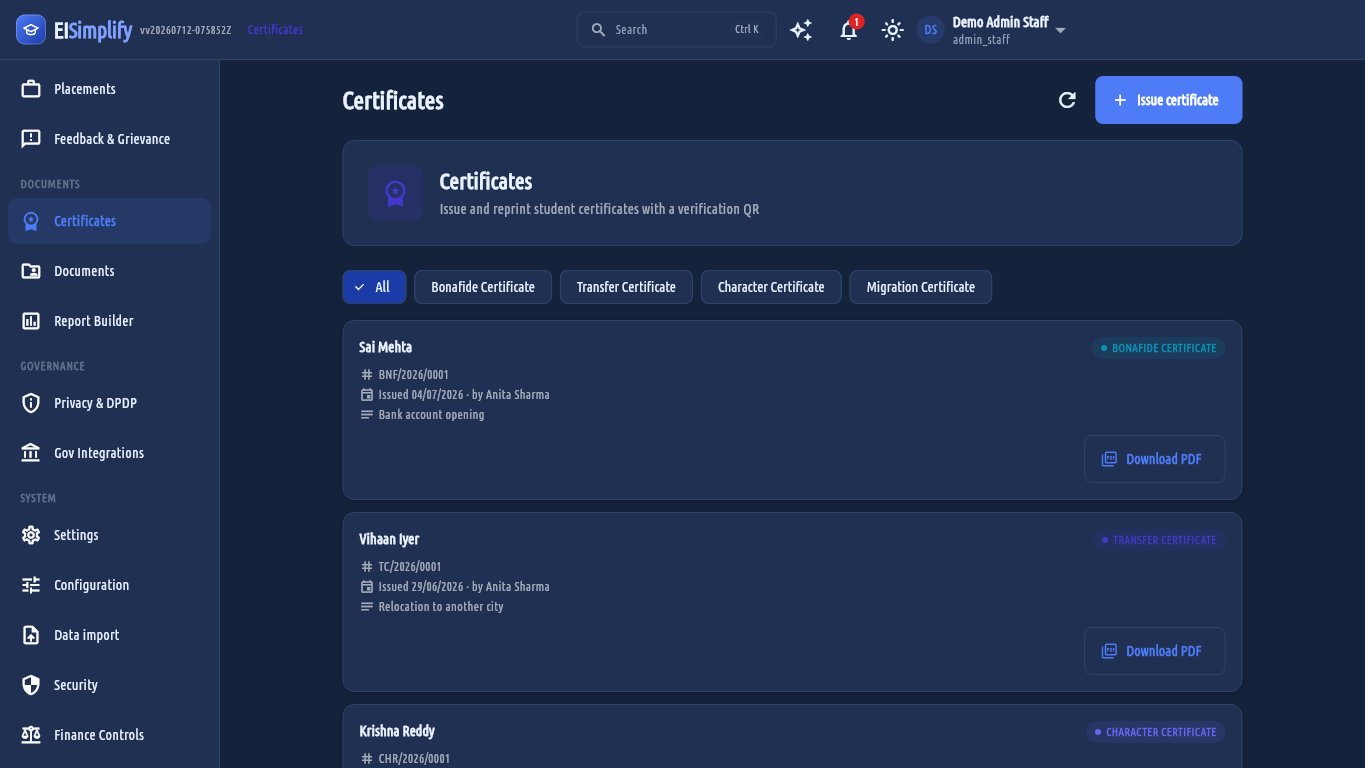The height and width of the screenshot is (768, 1365).
Task: Click the Security shield icon in sidebar
Action: point(31,685)
